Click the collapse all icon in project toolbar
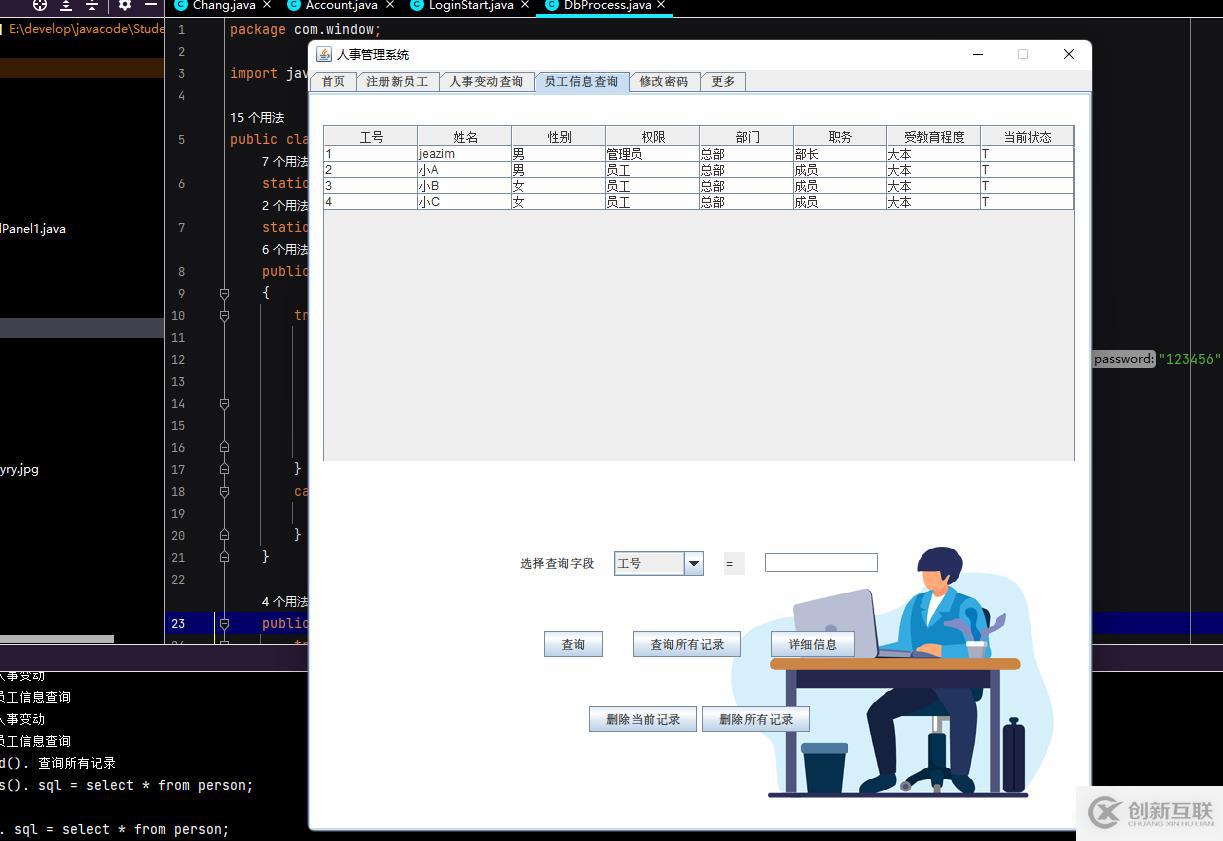The width and height of the screenshot is (1223, 841). tap(92, 5)
